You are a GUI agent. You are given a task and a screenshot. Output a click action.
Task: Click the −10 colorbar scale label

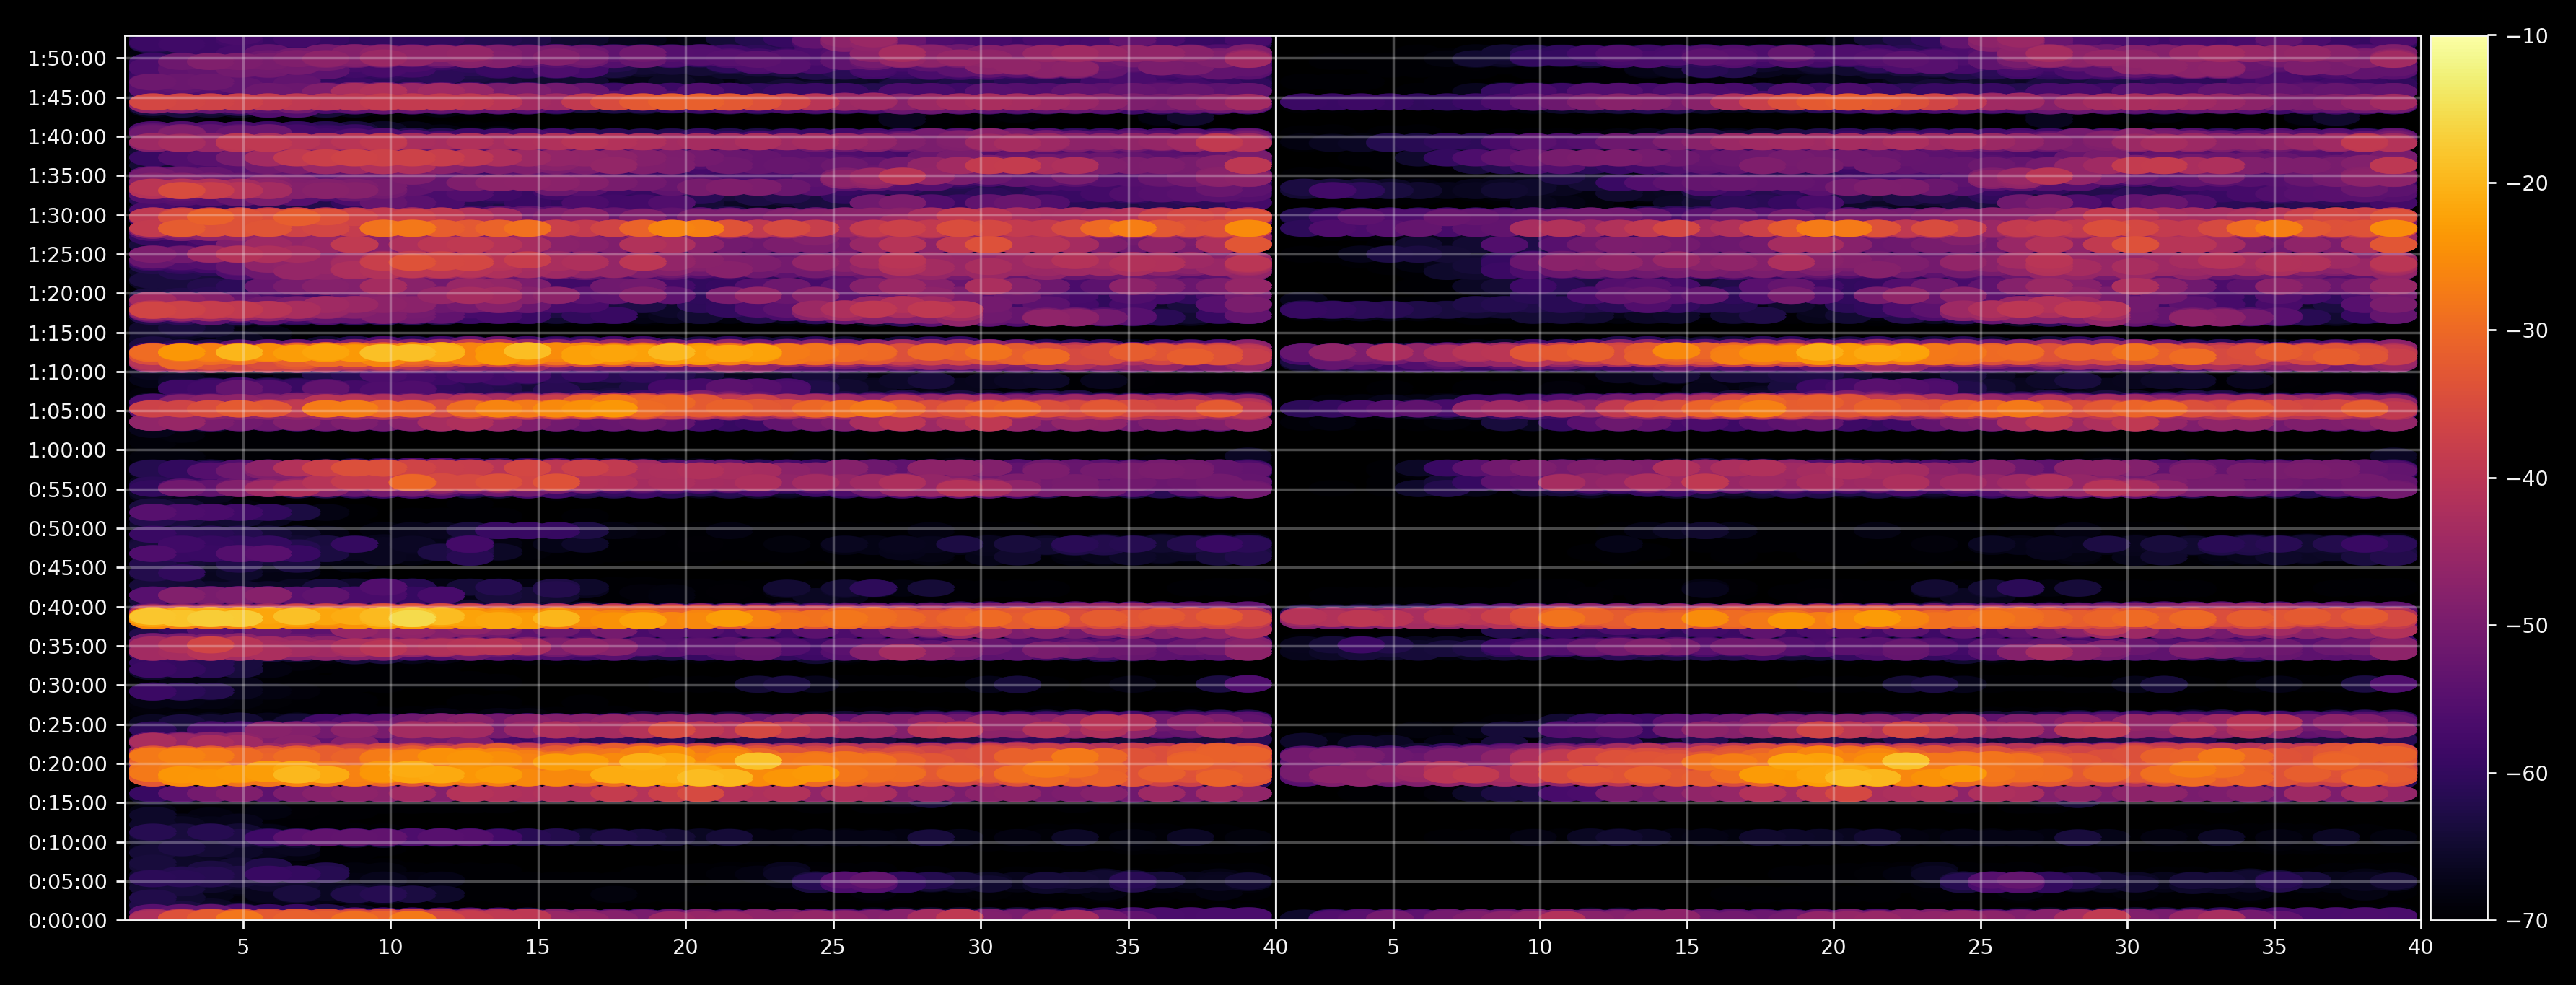2527,36
